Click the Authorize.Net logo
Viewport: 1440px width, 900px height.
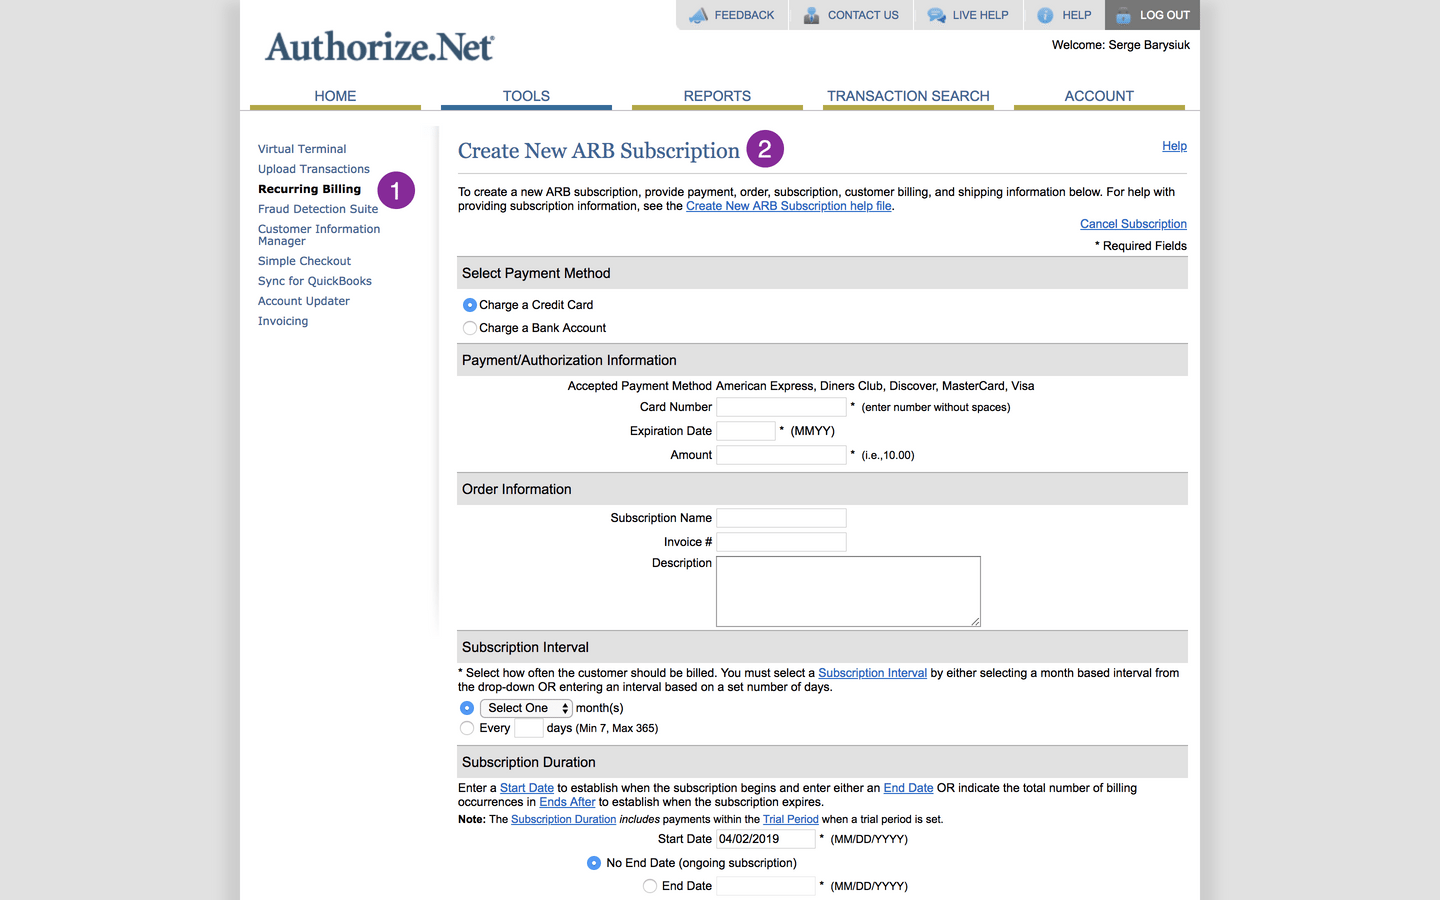[379, 47]
